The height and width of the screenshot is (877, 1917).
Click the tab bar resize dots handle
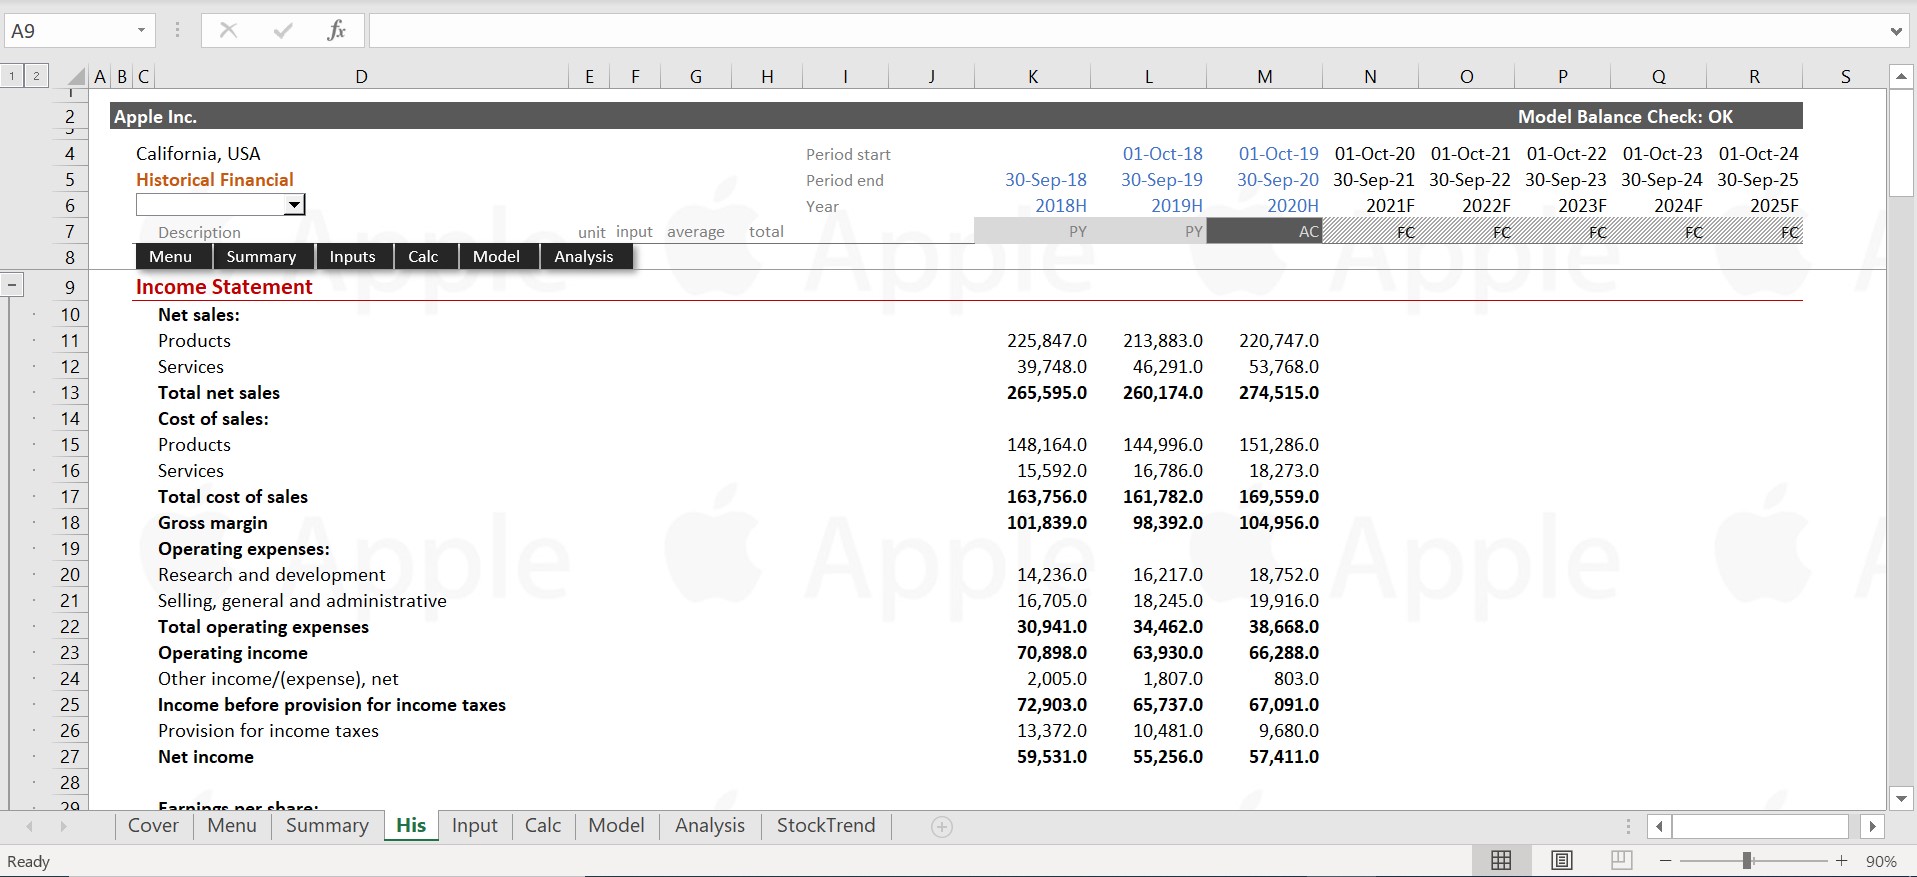[1628, 827]
